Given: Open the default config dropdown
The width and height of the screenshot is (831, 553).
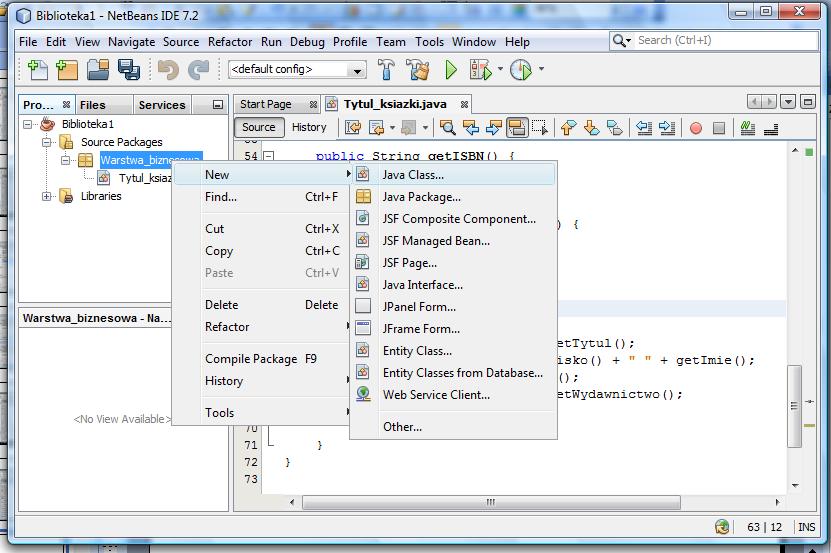Looking at the screenshot, I should (357, 71).
